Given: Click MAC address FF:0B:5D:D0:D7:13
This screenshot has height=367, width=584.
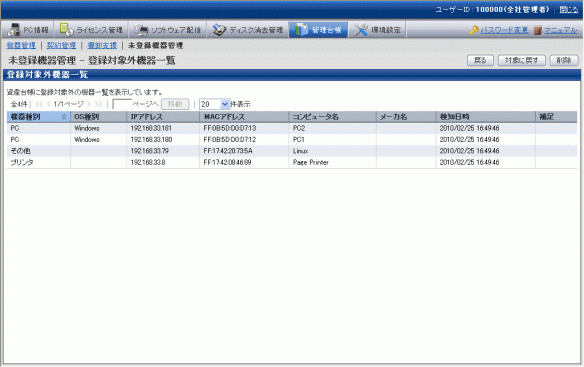Looking at the screenshot, I should [230, 128].
